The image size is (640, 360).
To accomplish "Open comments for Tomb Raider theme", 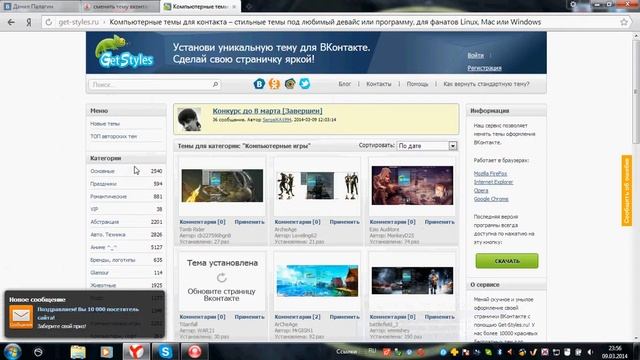I will coord(202,222).
